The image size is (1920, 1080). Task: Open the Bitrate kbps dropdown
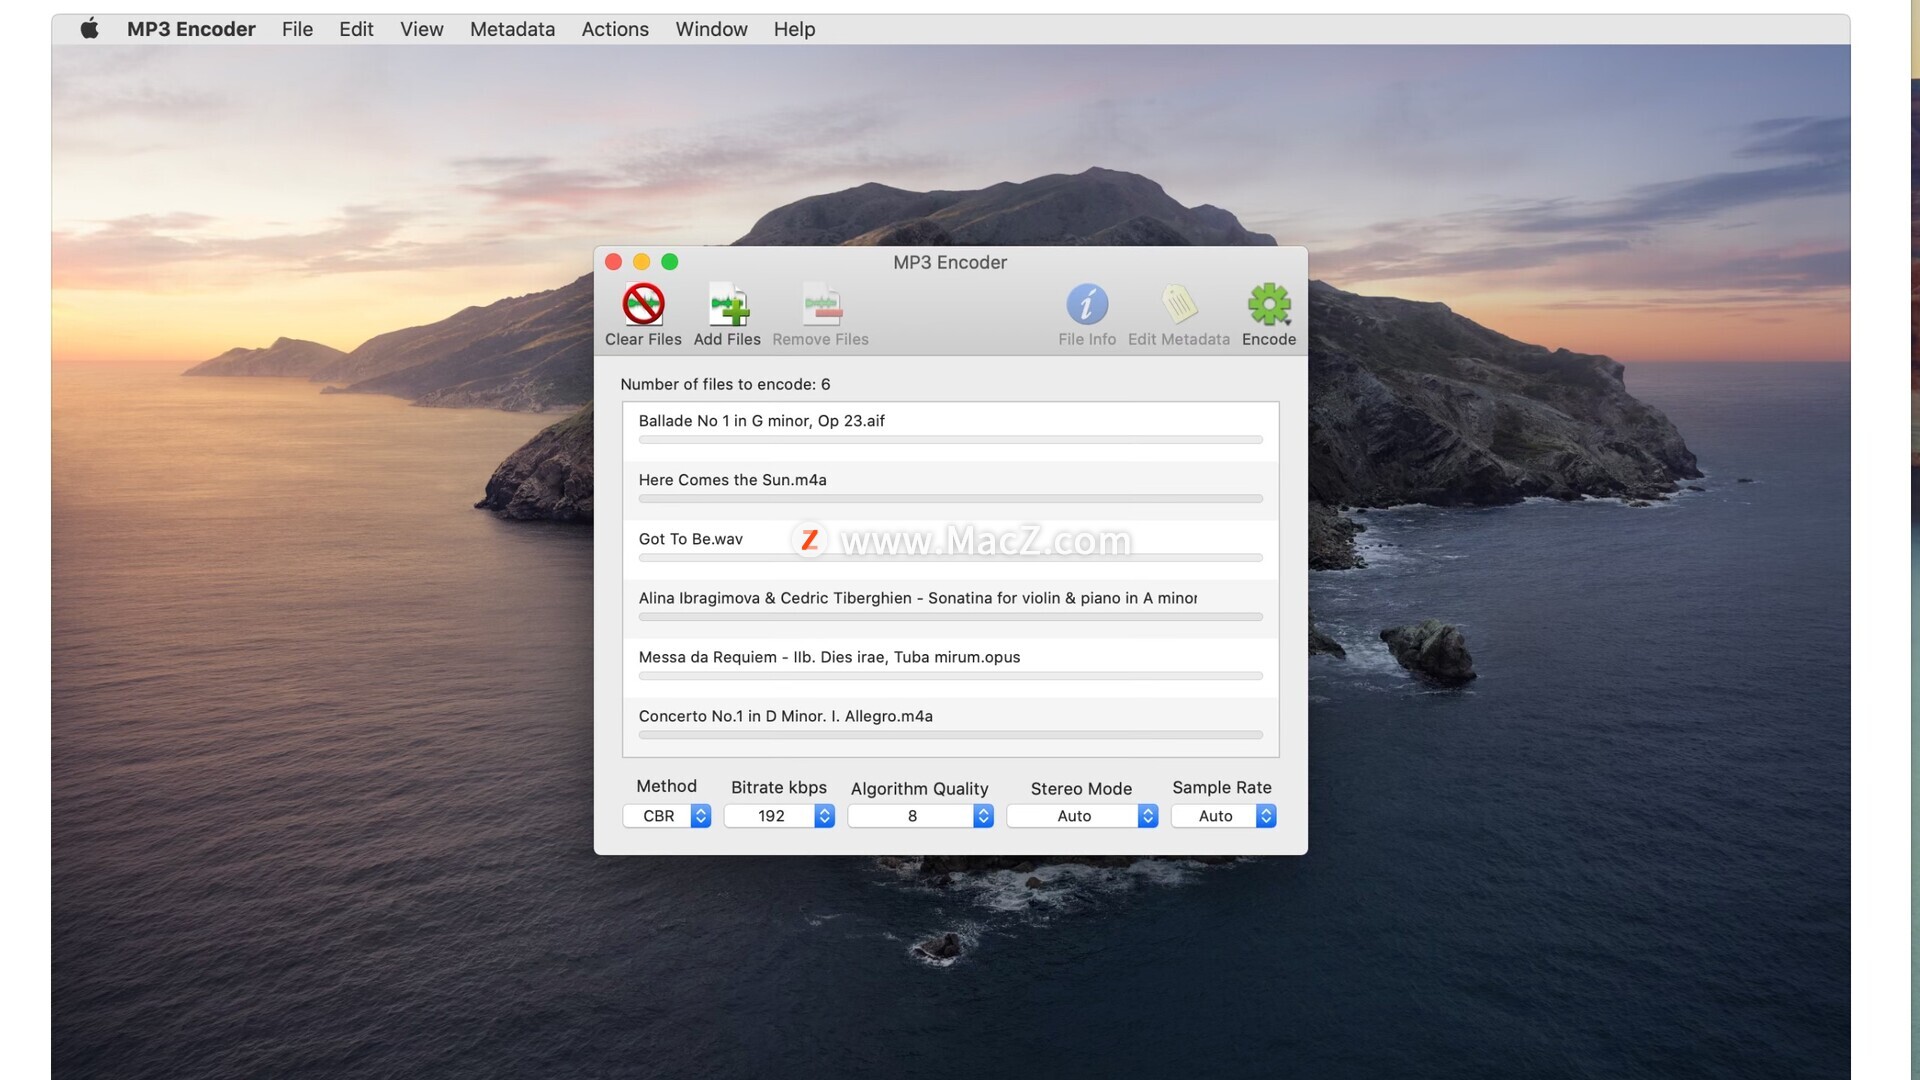[779, 816]
